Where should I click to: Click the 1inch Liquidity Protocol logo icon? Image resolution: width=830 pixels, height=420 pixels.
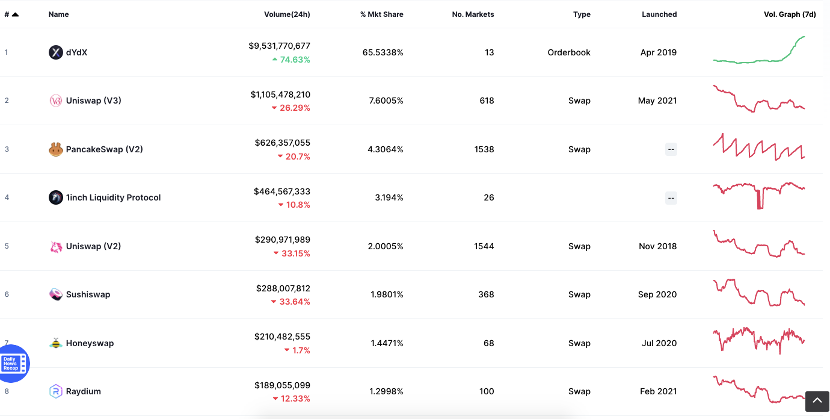pyautogui.click(x=56, y=198)
